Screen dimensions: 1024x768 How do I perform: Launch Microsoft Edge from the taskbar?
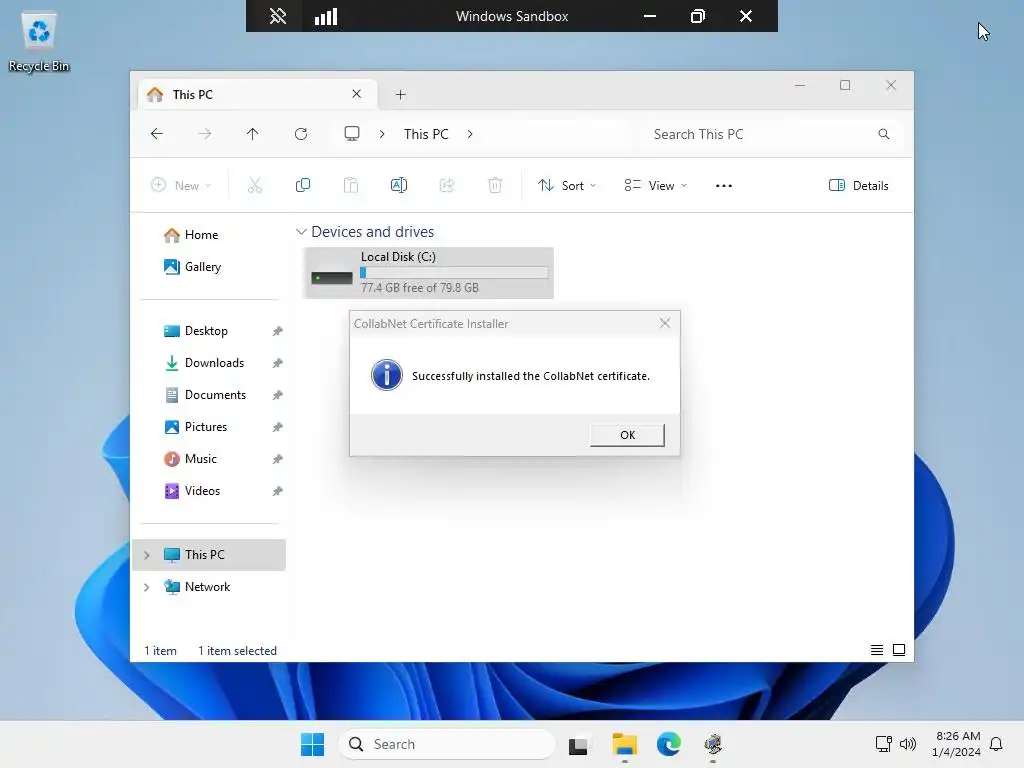pyautogui.click(x=669, y=744)
